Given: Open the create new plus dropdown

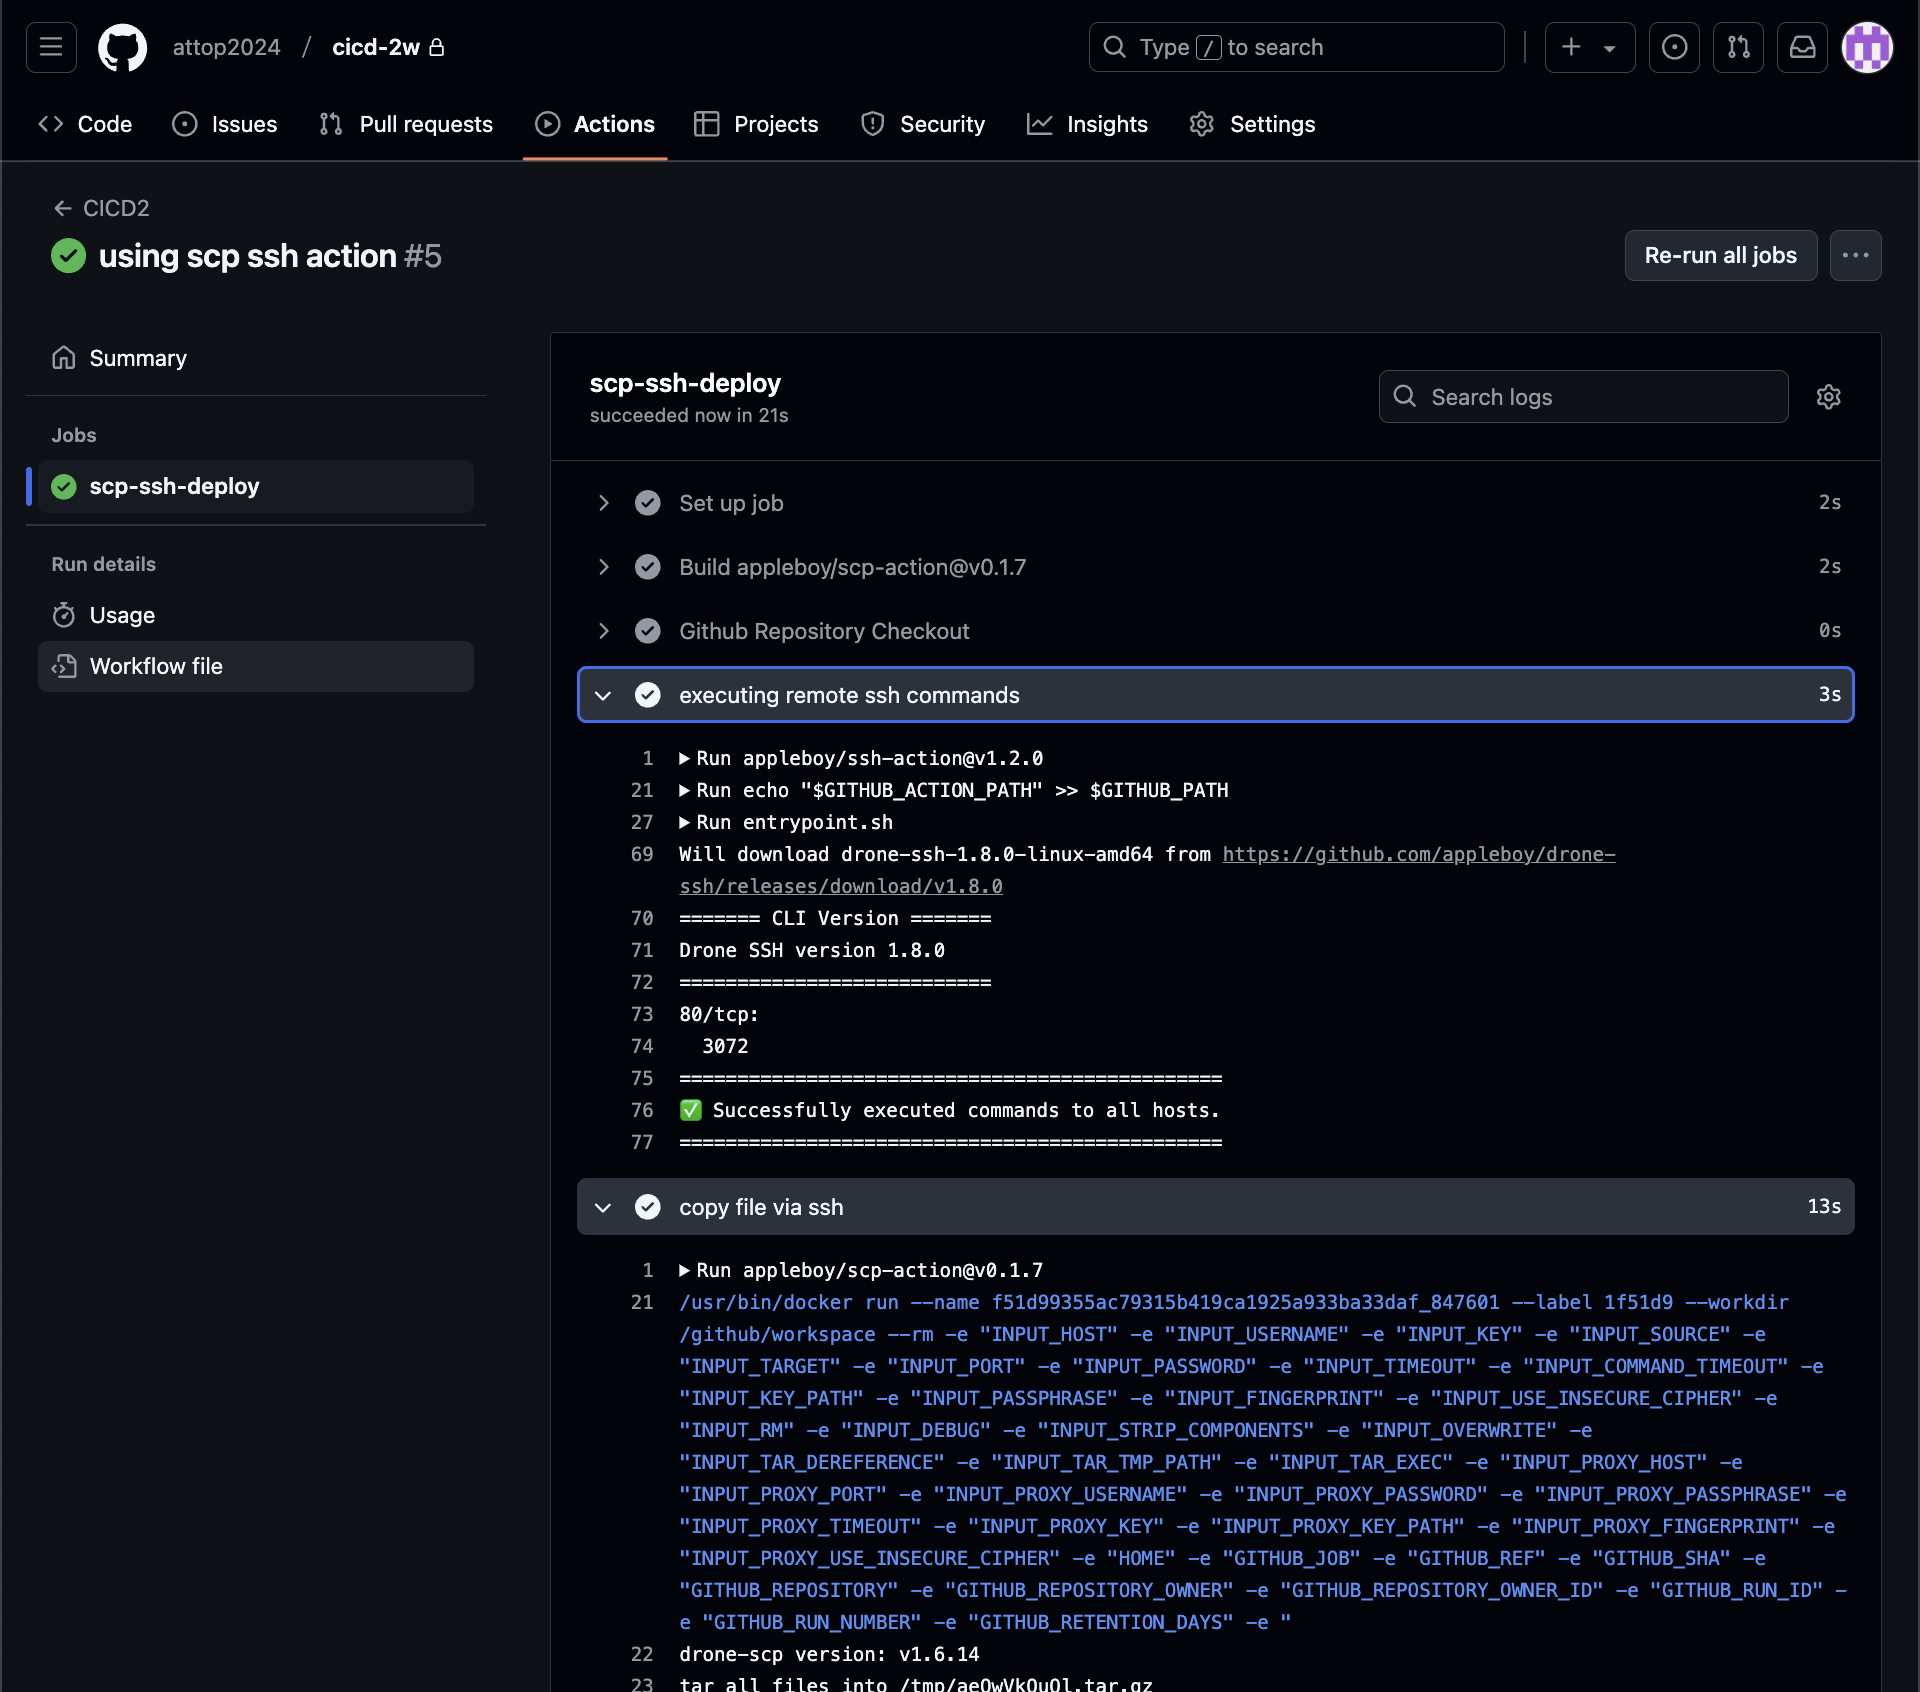Looking at the screenshot, I should click(x=1589, y=47).
